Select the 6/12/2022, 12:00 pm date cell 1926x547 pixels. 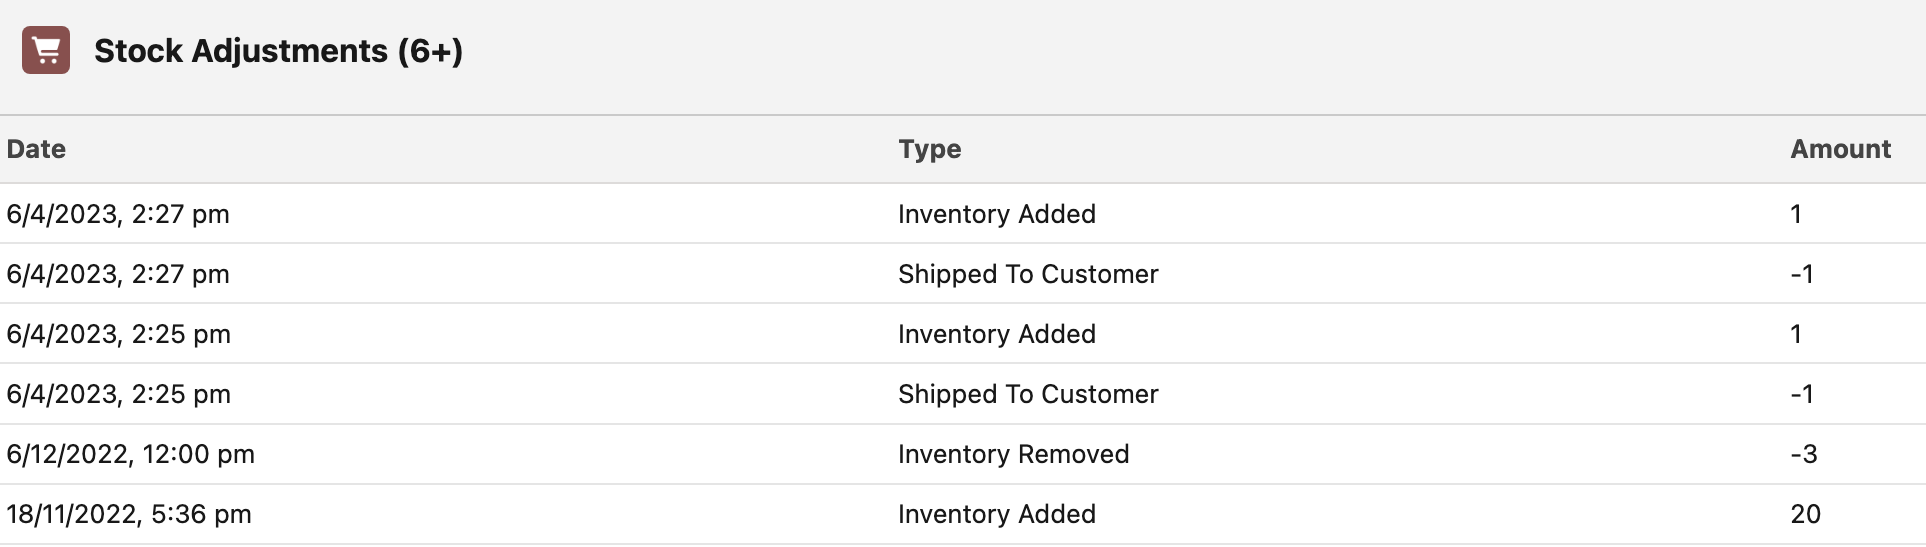(x=130, y=454)
